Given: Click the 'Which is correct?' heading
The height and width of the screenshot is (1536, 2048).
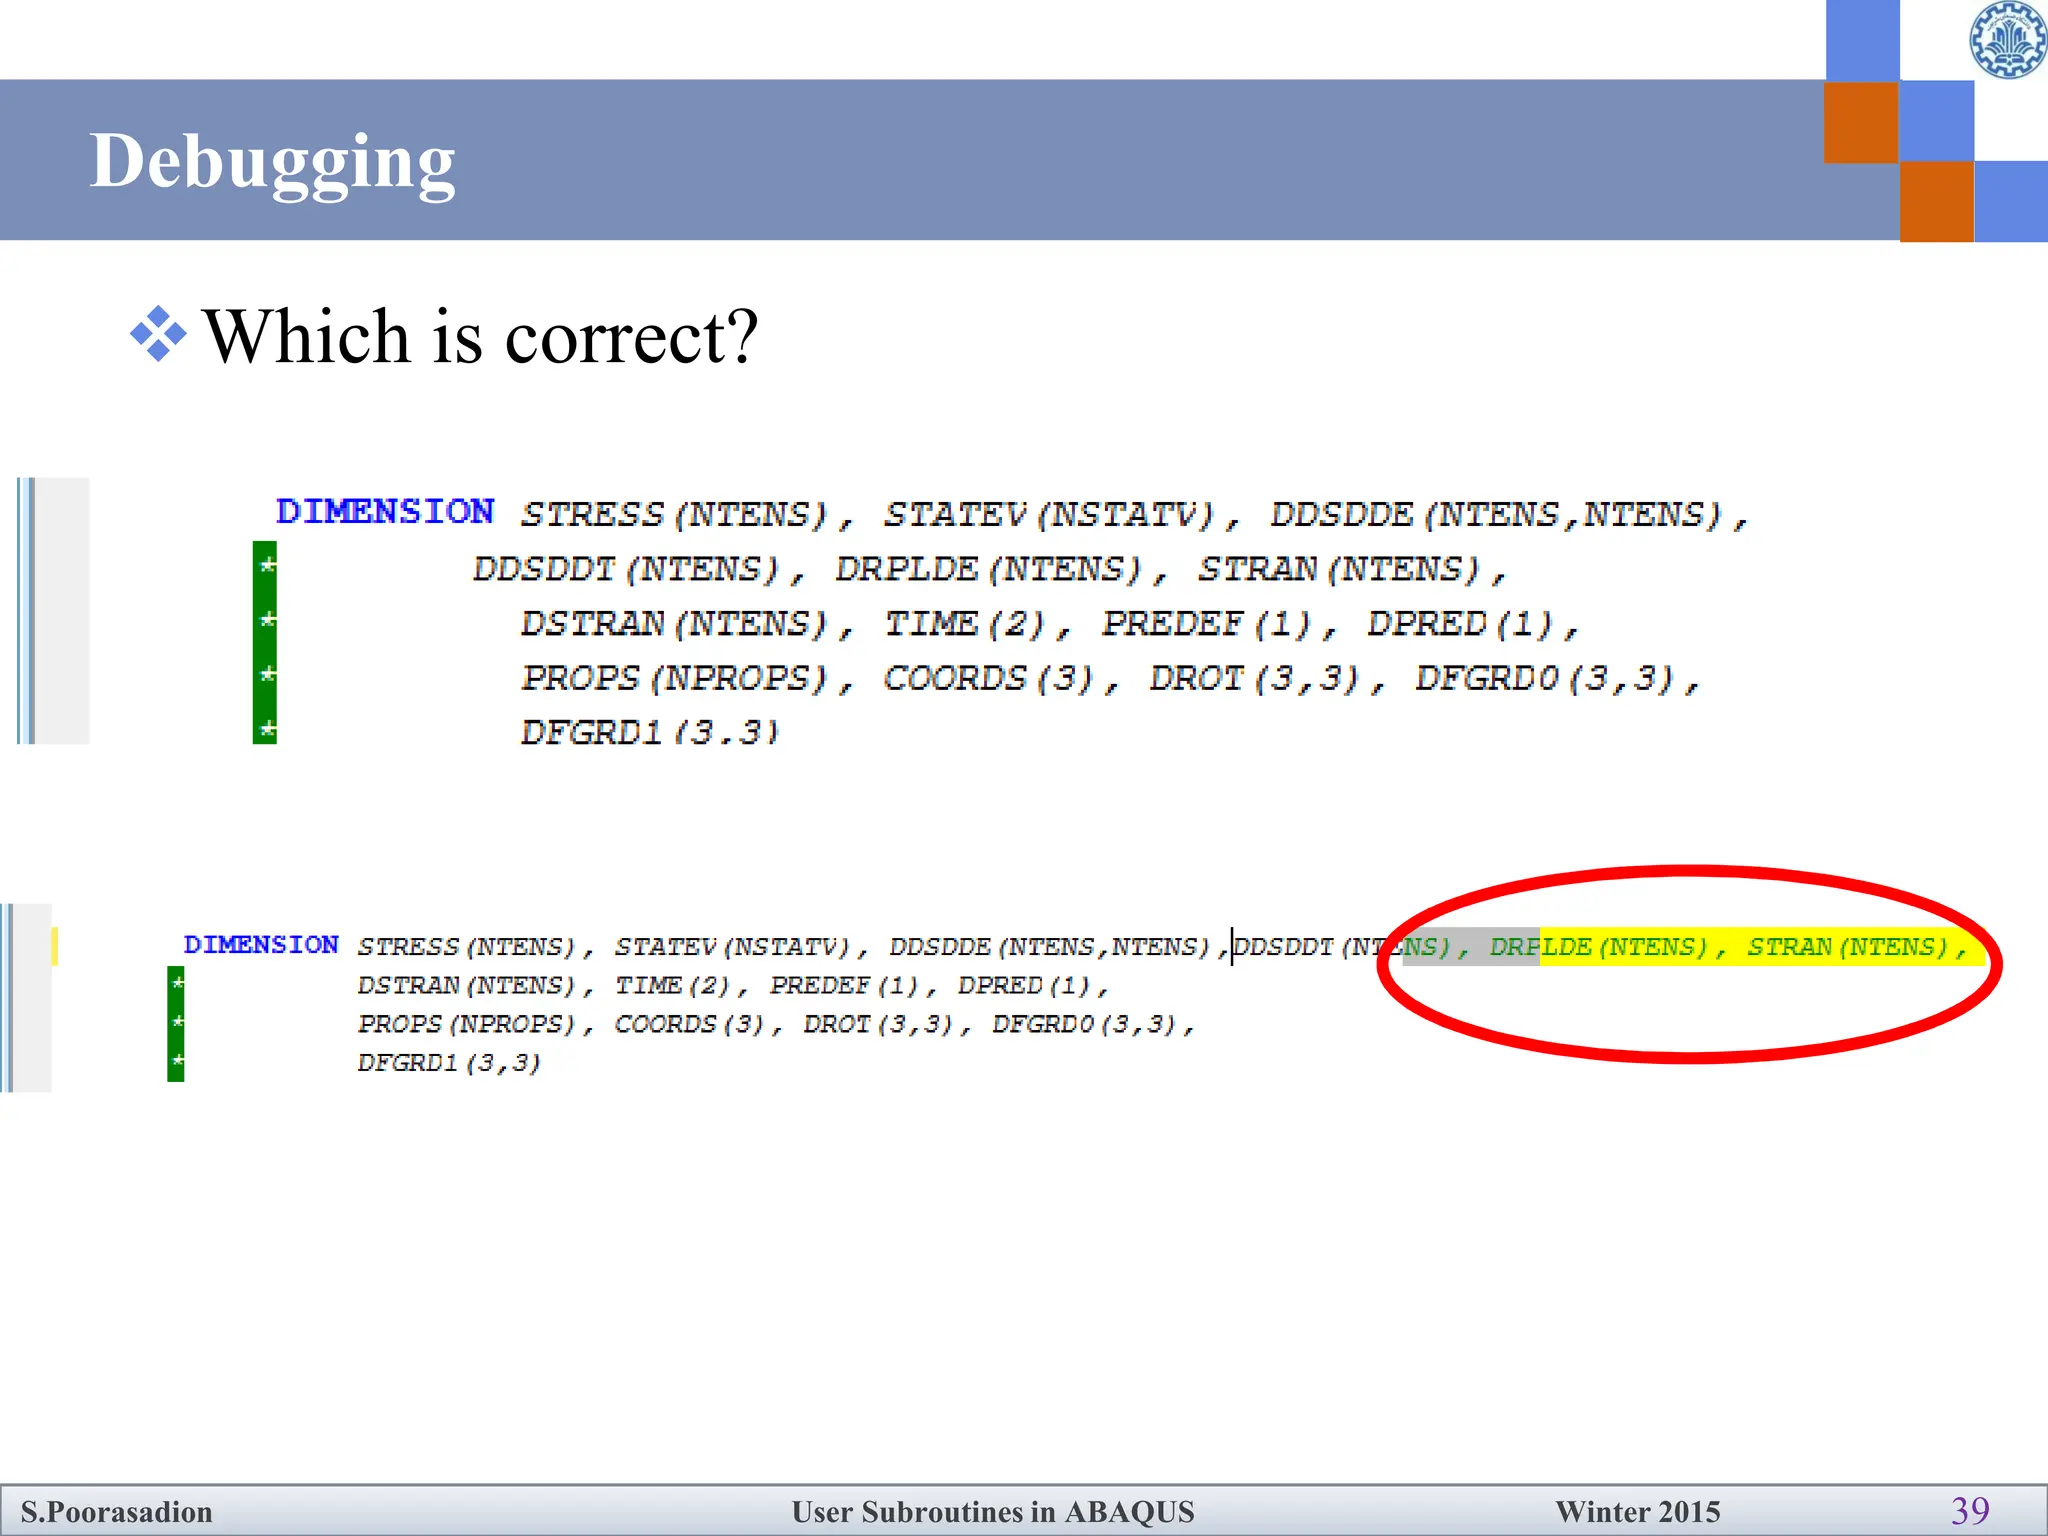Looking at the screenshot, I should [x=481, y=336].
